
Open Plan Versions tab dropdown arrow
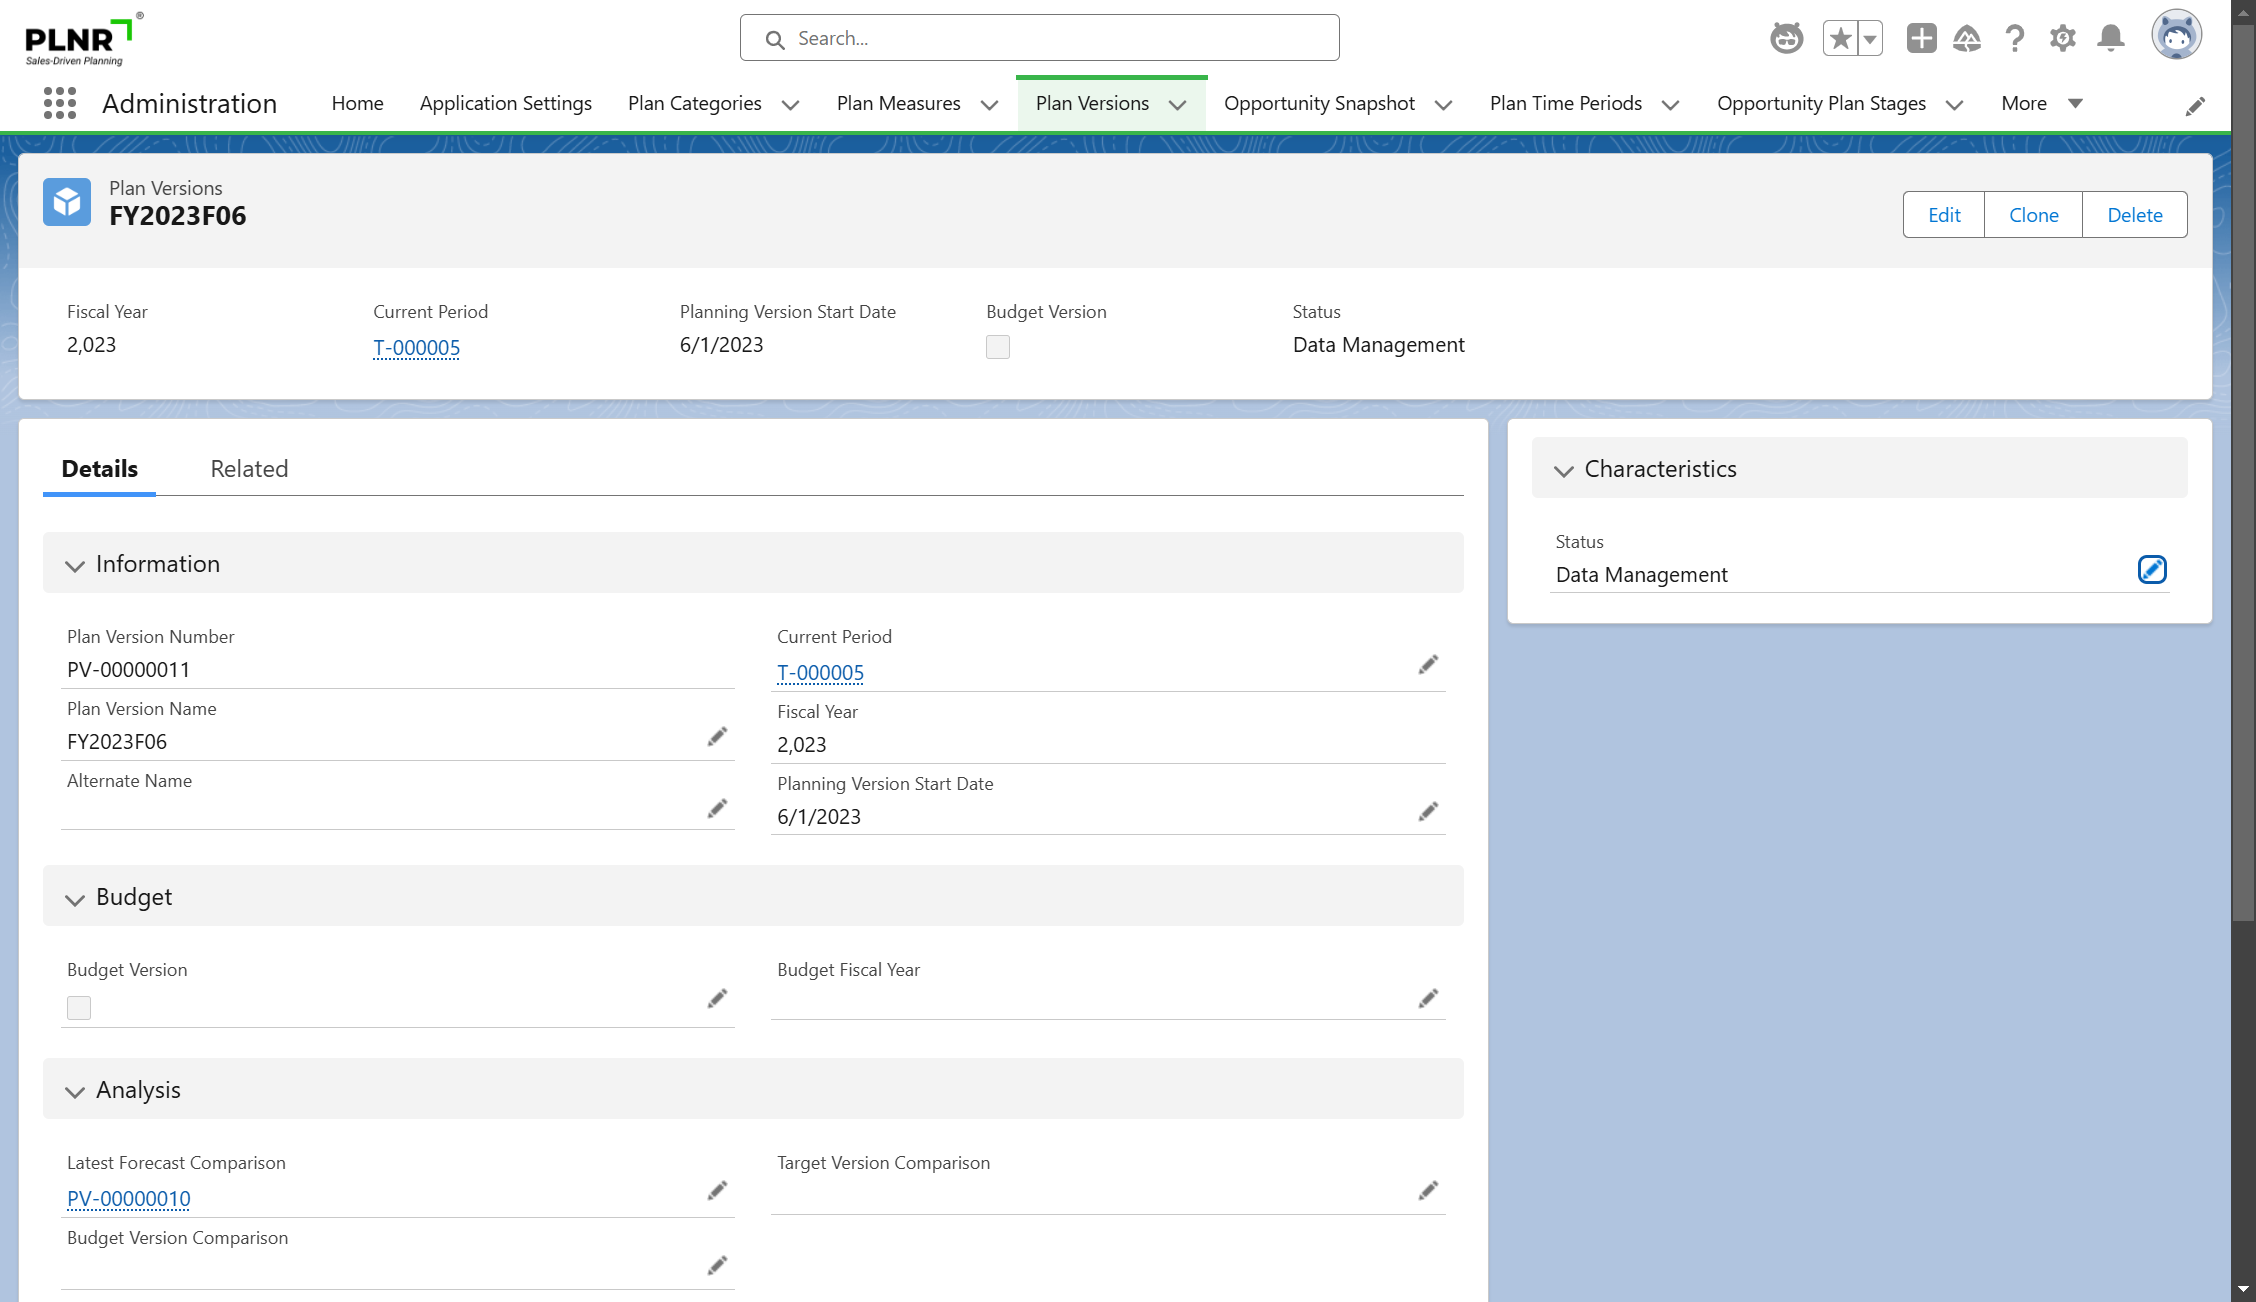click(x=1178, y=105)
